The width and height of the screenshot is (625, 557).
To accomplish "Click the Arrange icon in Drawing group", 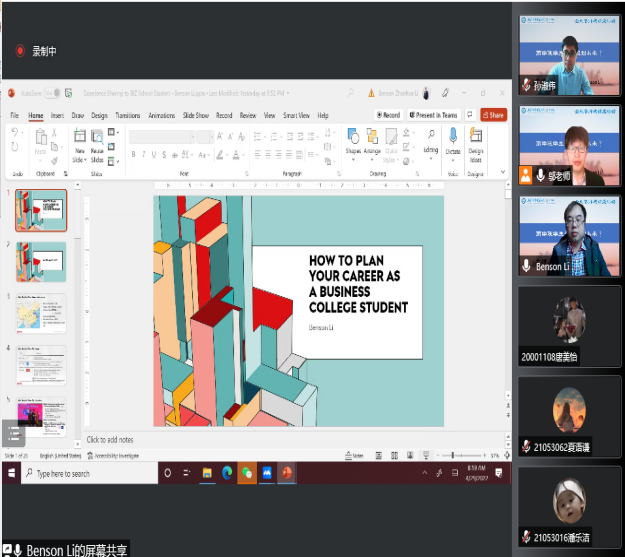I will pos(373,138).
